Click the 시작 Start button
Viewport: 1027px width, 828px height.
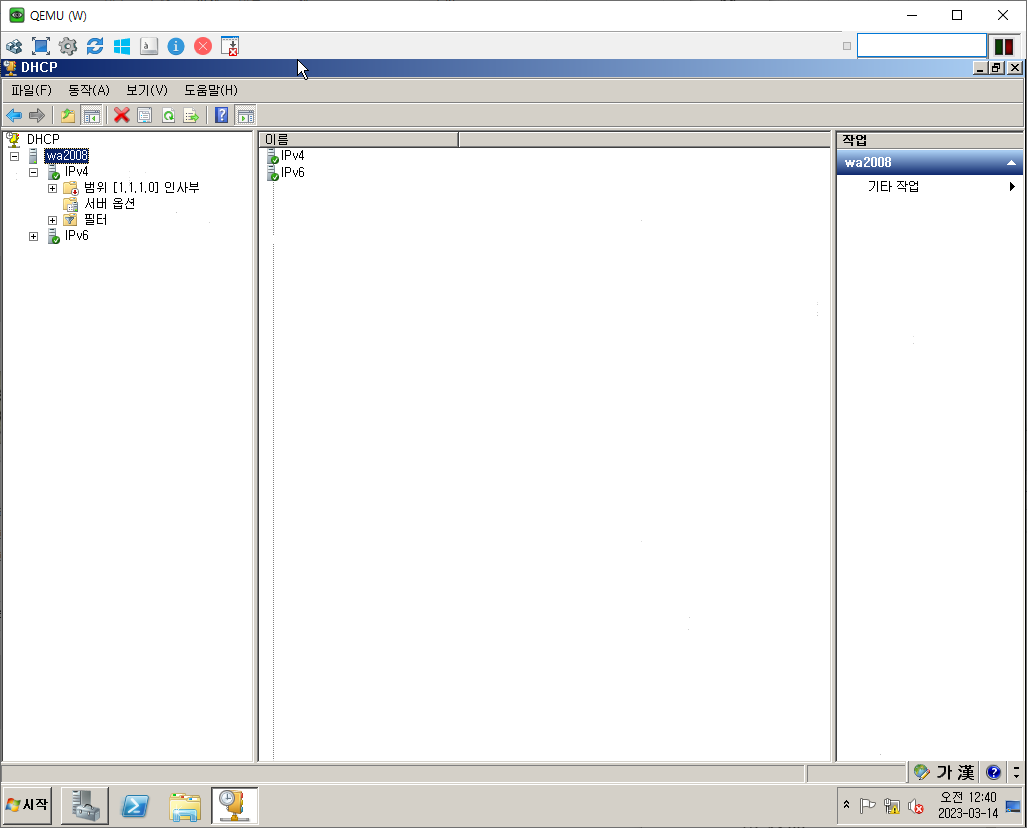coord(28,804)
